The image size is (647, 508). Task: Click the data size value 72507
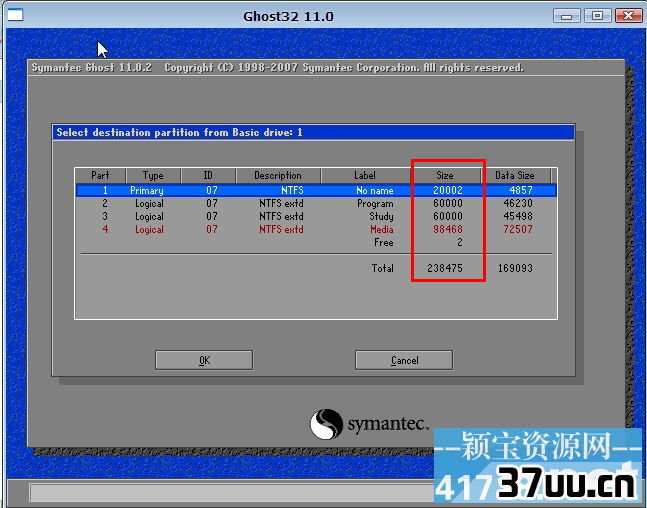click(x=518, y=229)
